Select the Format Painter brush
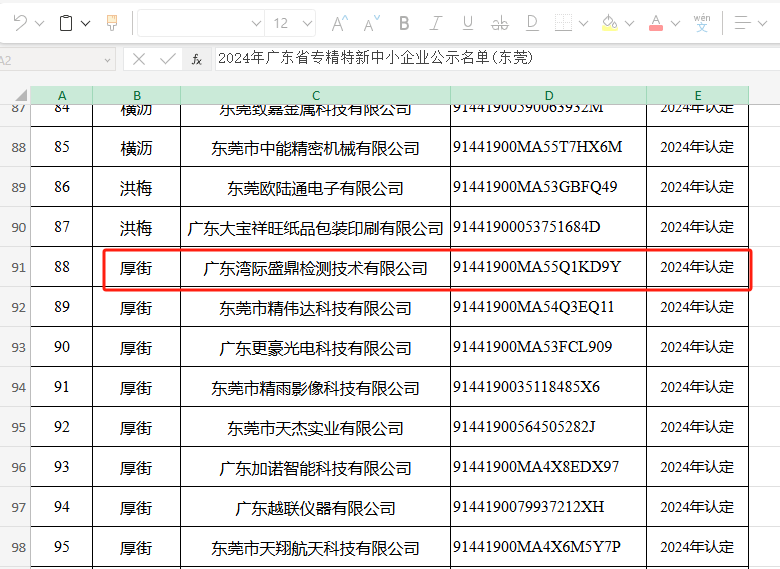780x569 pixels. [111, 23]
